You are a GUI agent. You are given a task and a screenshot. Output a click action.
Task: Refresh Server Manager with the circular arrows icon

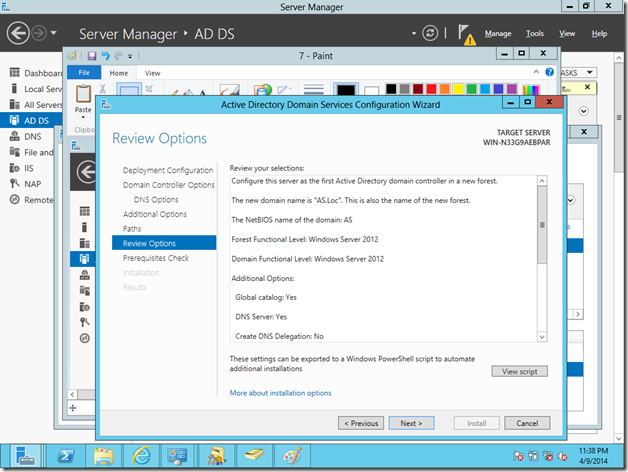(430, 33)
